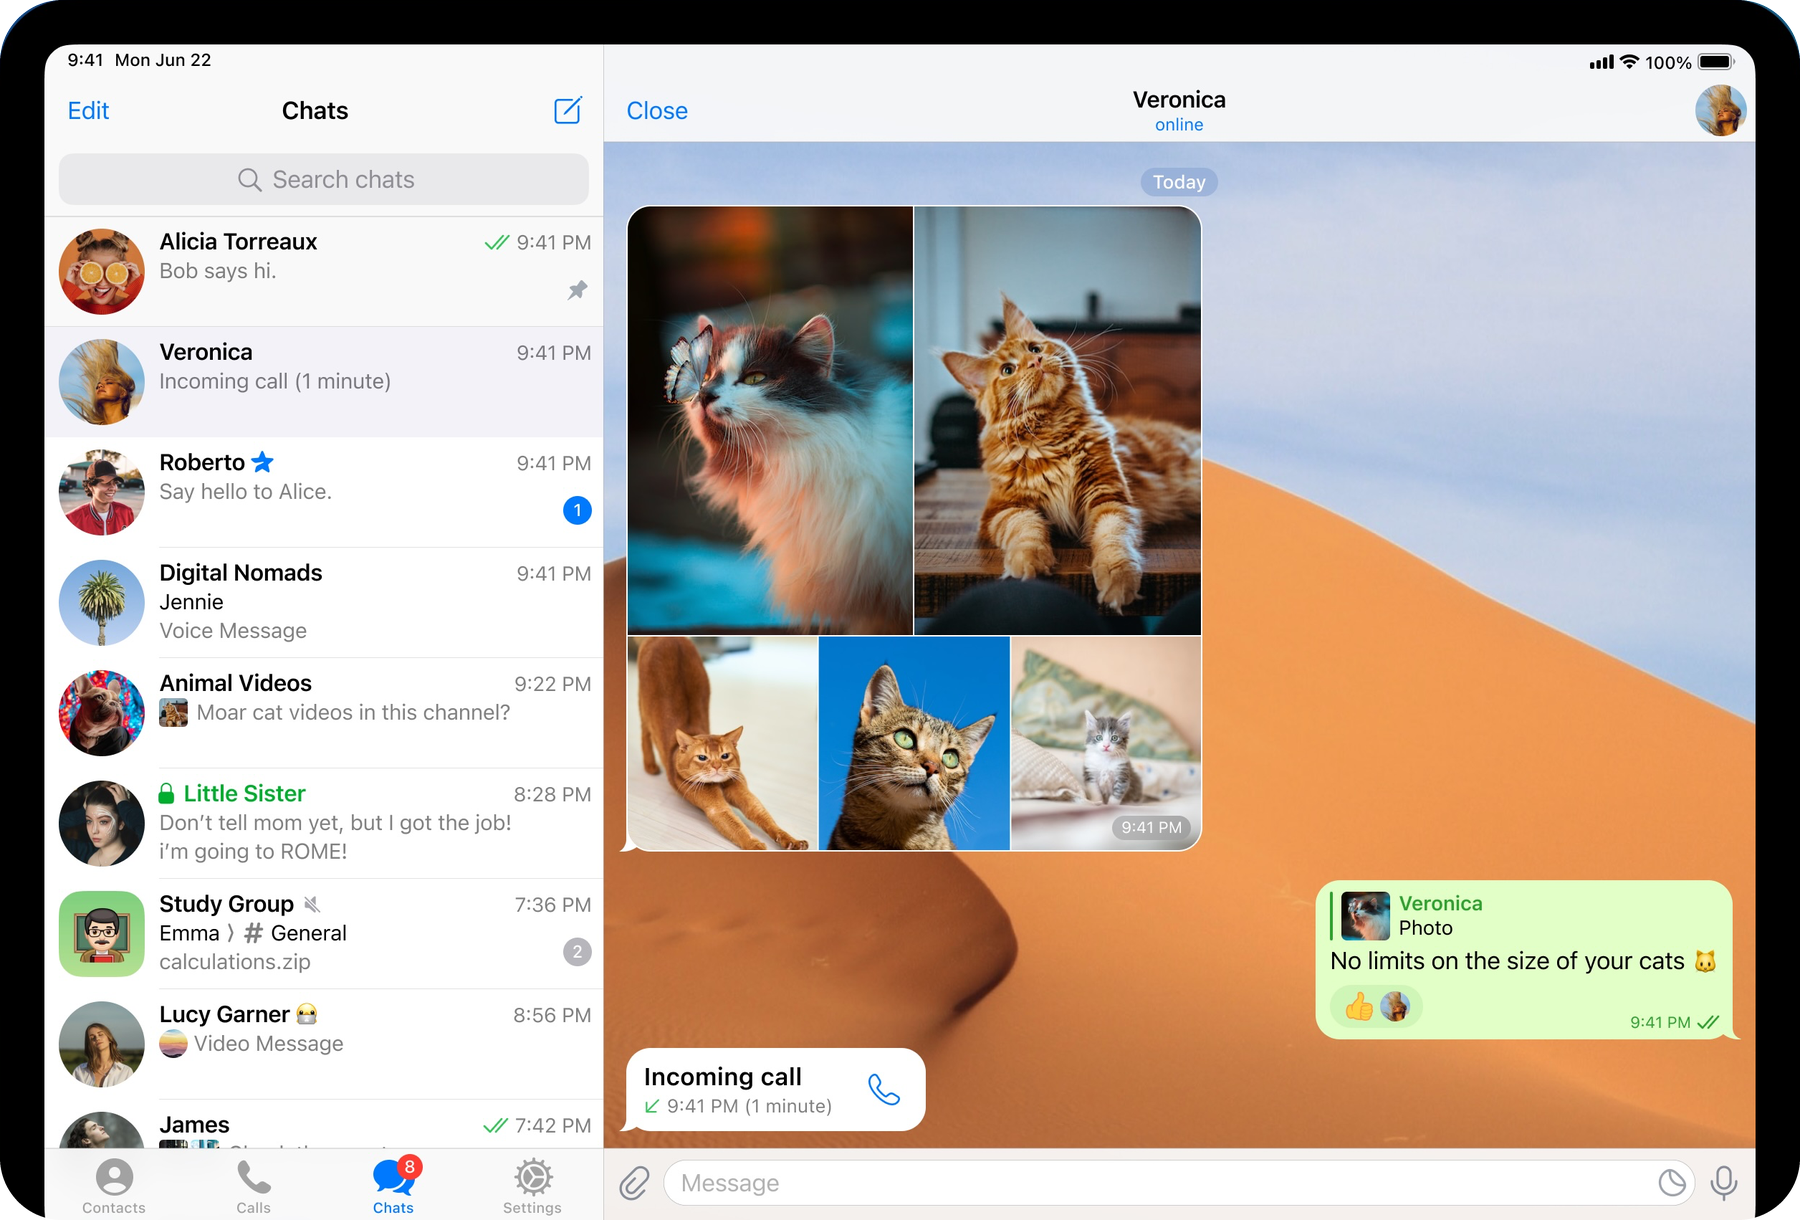
Task: Open the Settings tab
Action: tap(533, 1186)
